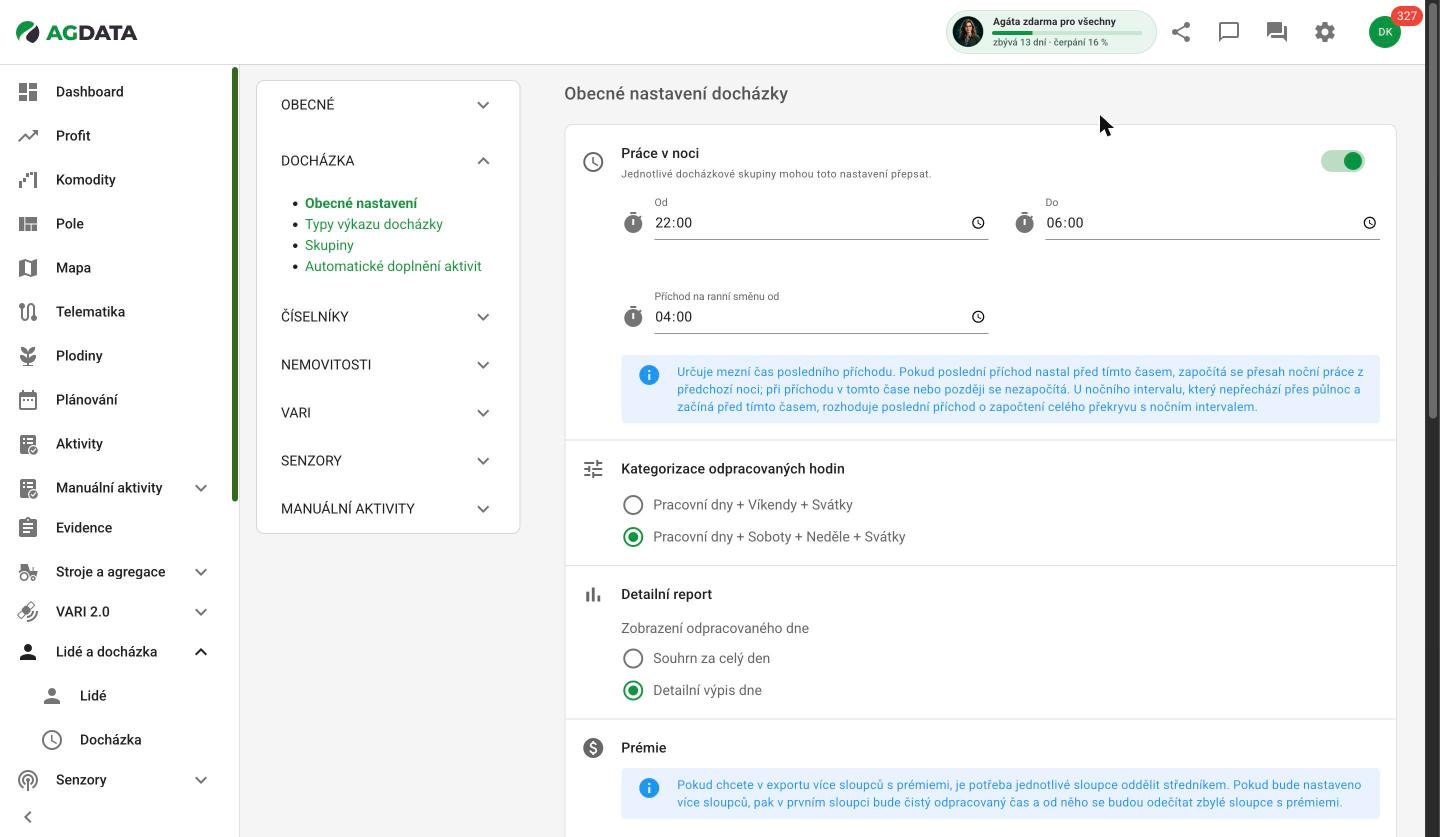The width and height of the screenshot is (1440, 837).
Task: Click the DK user avatar
Action: (1385, 32)
